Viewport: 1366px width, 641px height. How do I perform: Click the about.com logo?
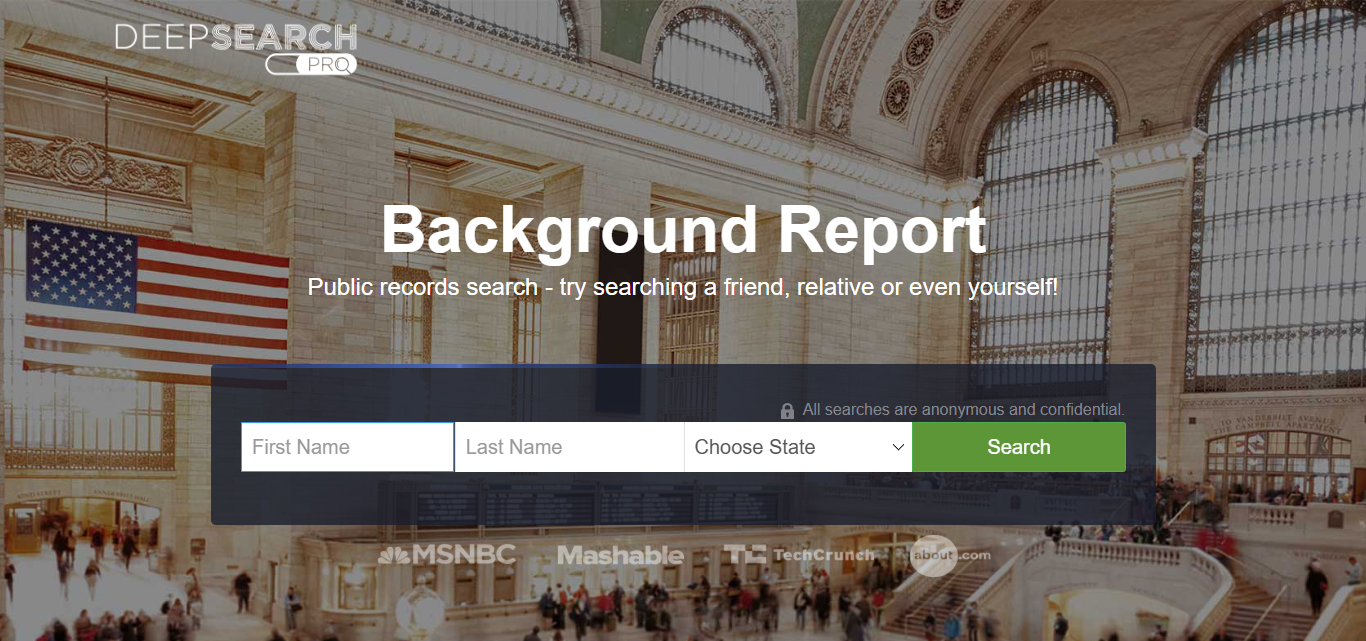949,555
